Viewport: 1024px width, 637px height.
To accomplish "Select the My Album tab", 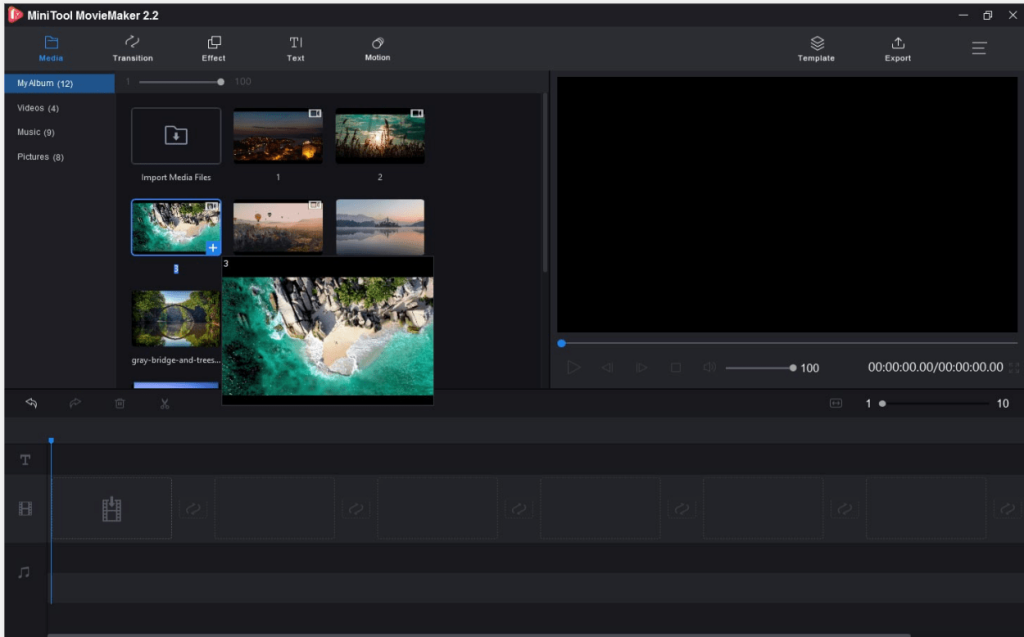I will click(x=42, y=83).
